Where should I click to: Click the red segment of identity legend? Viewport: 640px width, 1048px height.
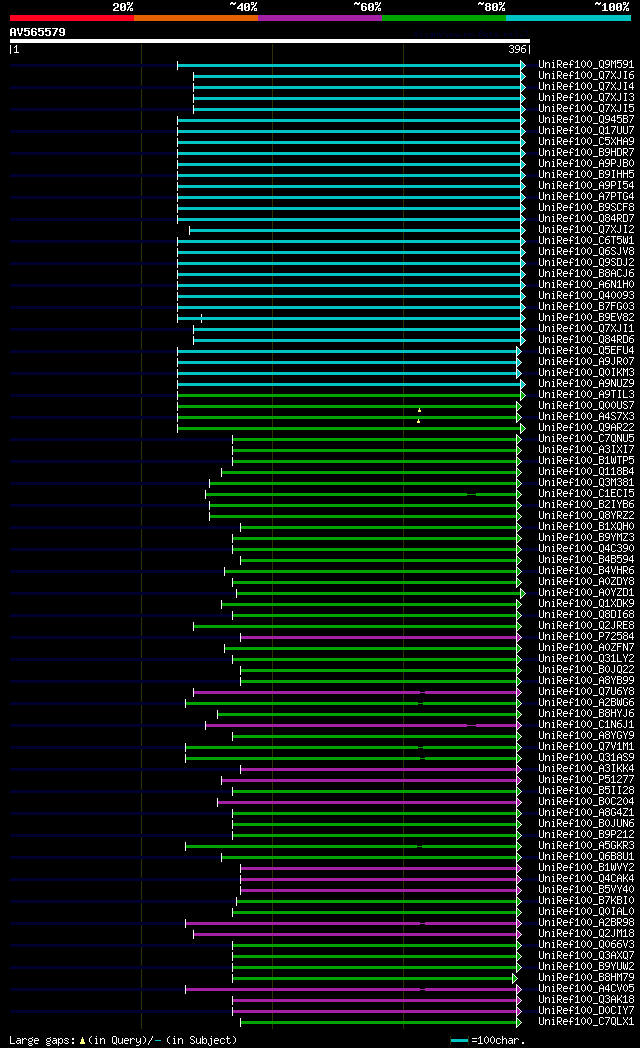71,18
